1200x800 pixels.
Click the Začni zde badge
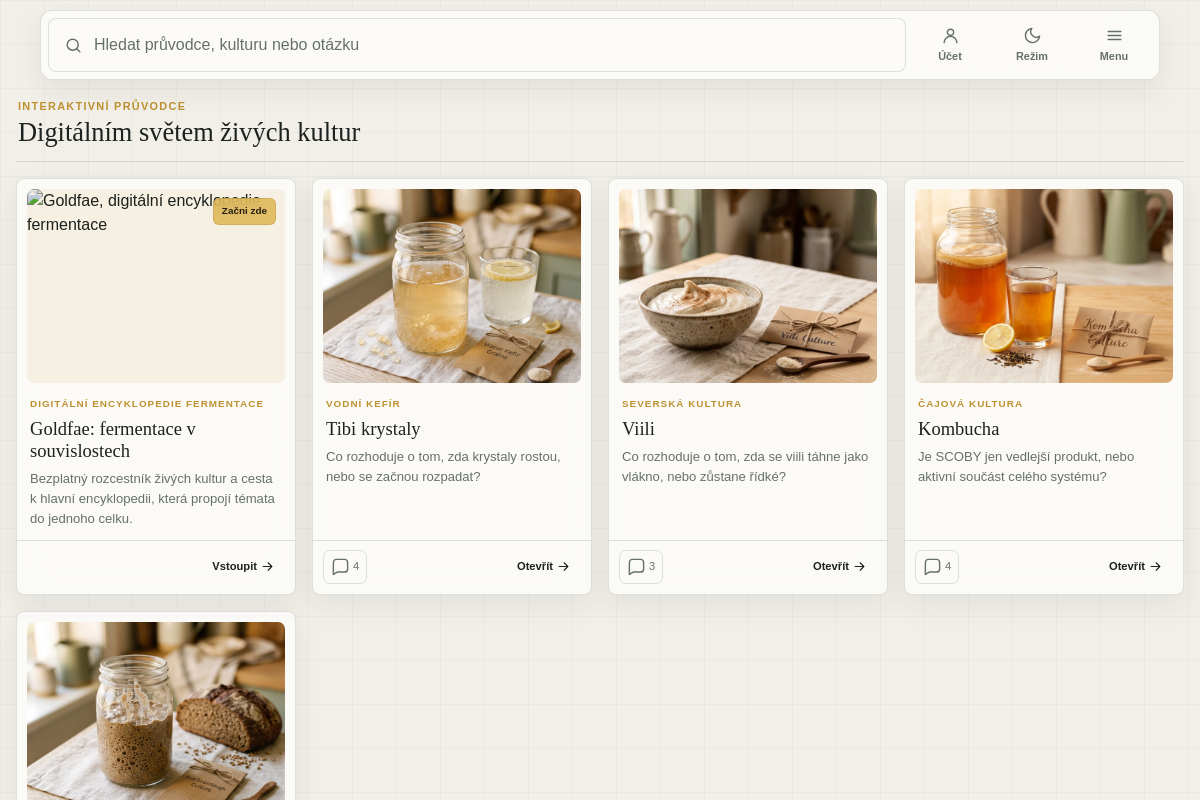(244, 211)
